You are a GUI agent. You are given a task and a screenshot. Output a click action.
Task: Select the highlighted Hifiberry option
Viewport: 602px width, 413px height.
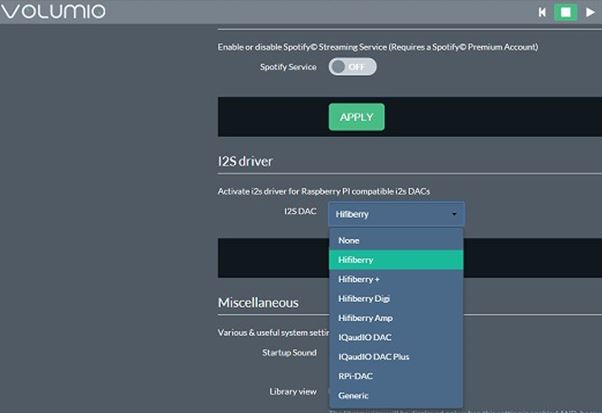tap(396, 260)
